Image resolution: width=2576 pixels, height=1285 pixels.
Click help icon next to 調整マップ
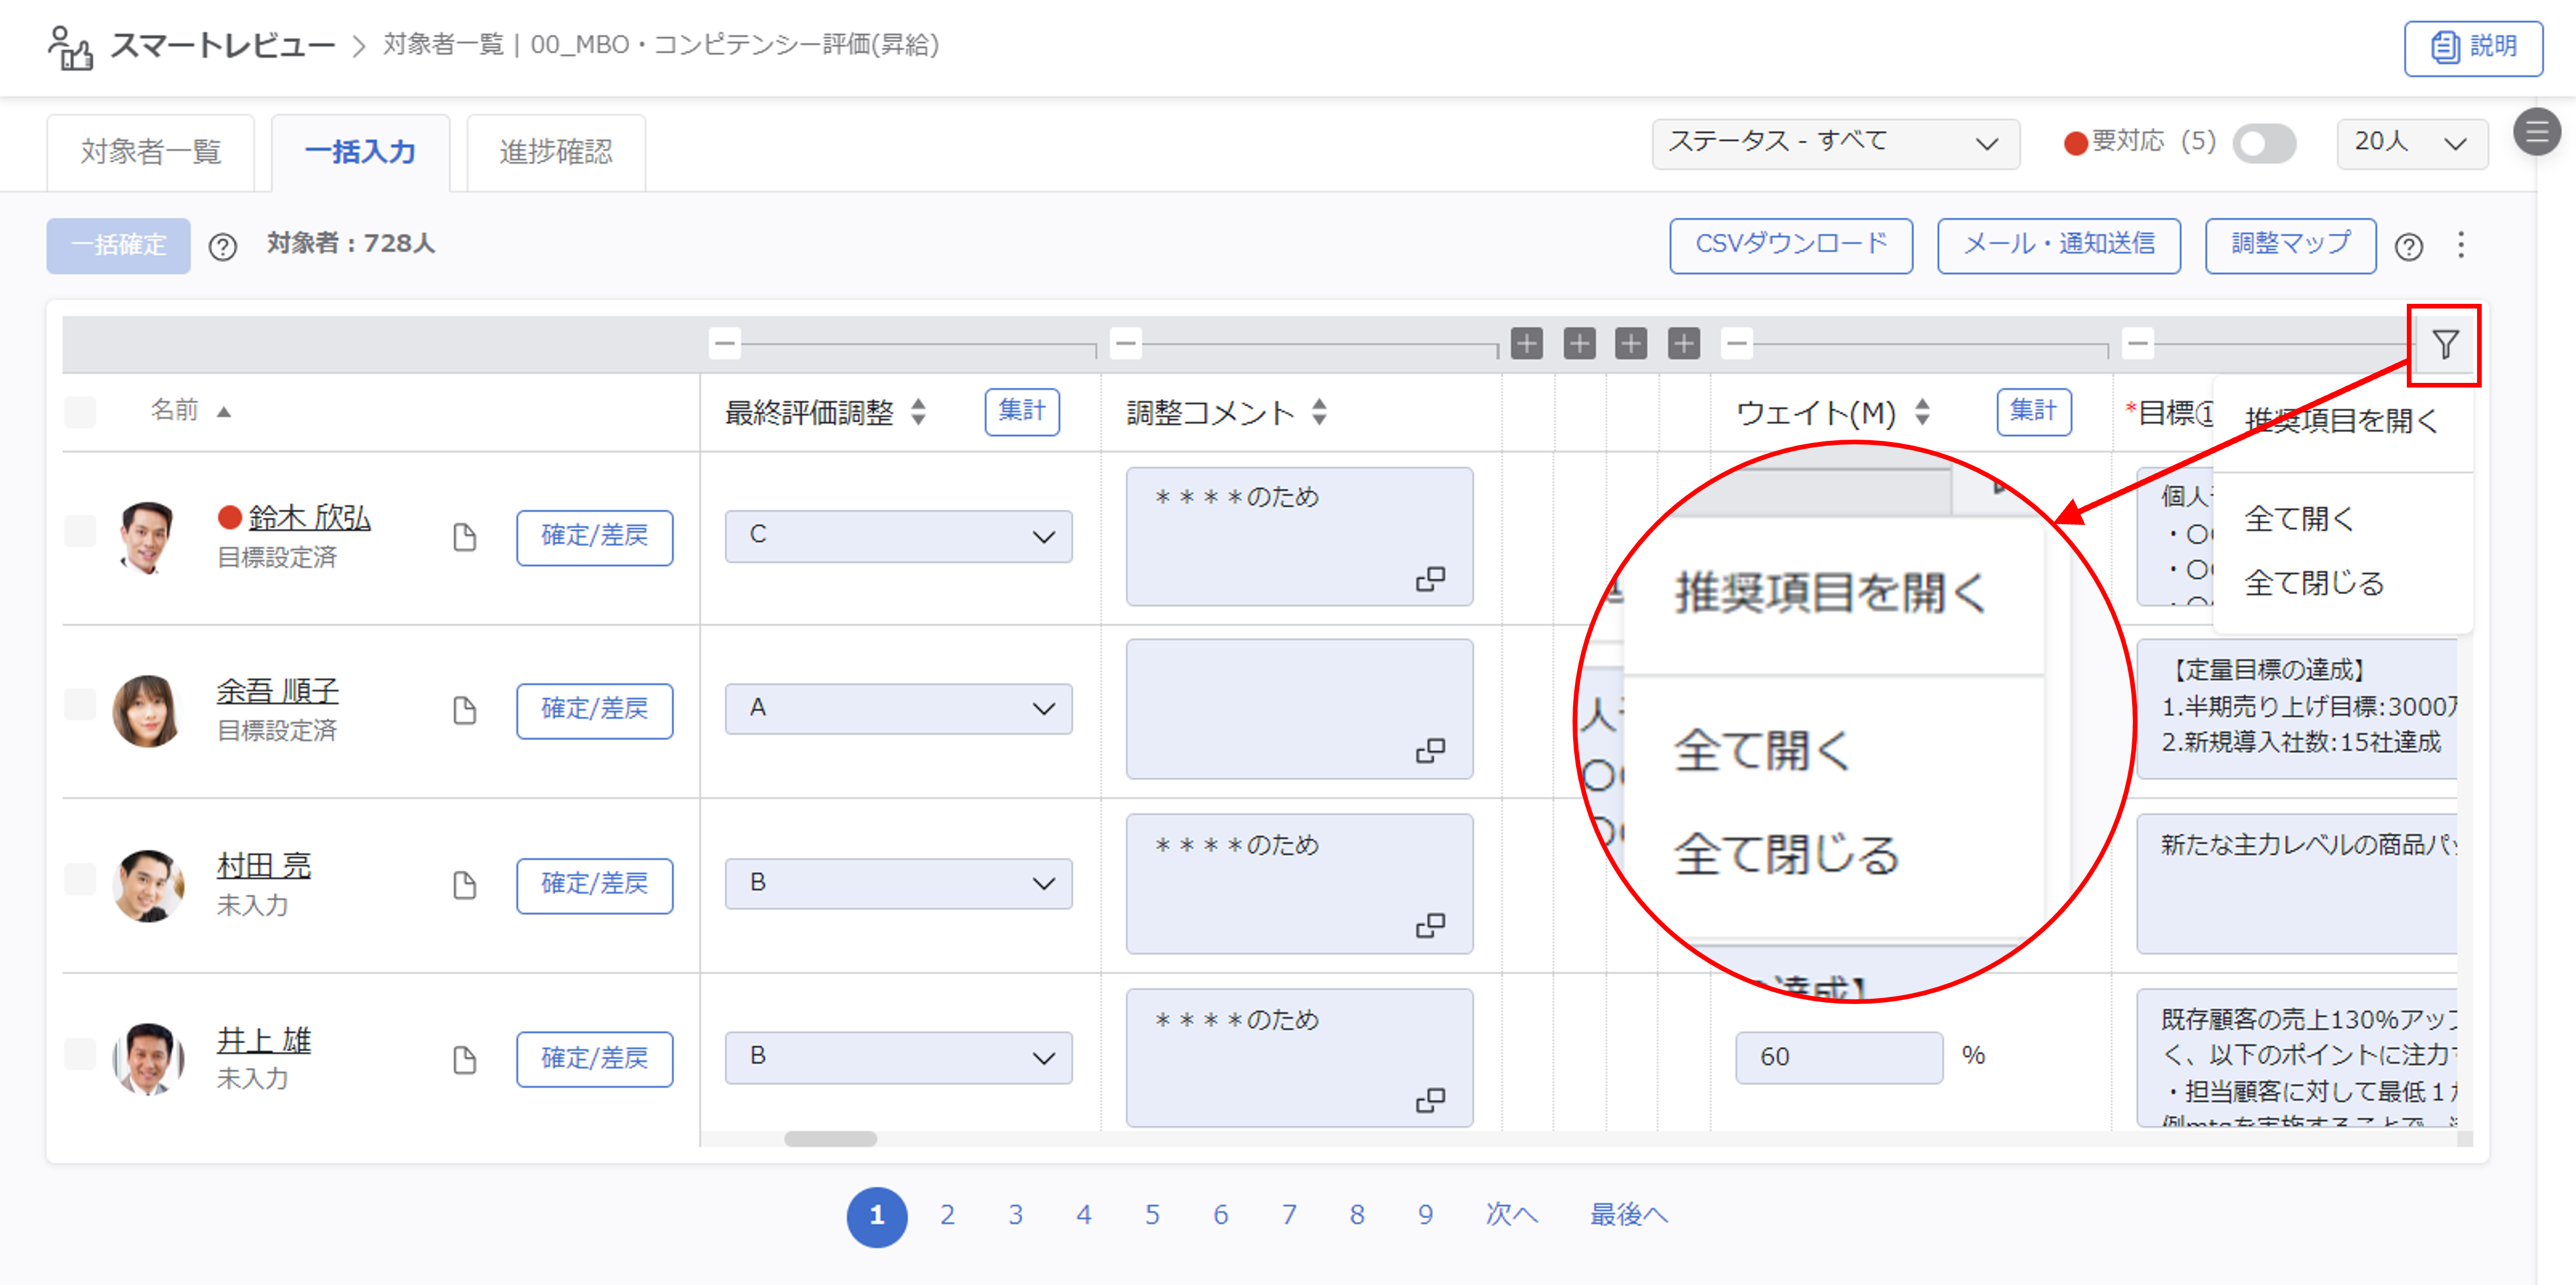tap(2408, 246)
